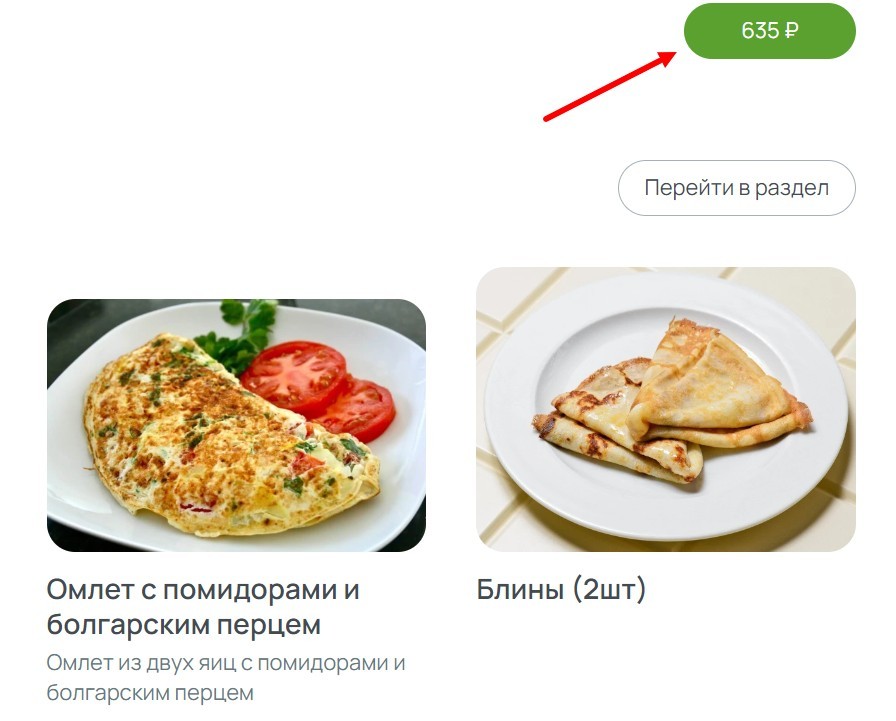Click 'болгарским перцем' line of omelet title

point(183,624)
